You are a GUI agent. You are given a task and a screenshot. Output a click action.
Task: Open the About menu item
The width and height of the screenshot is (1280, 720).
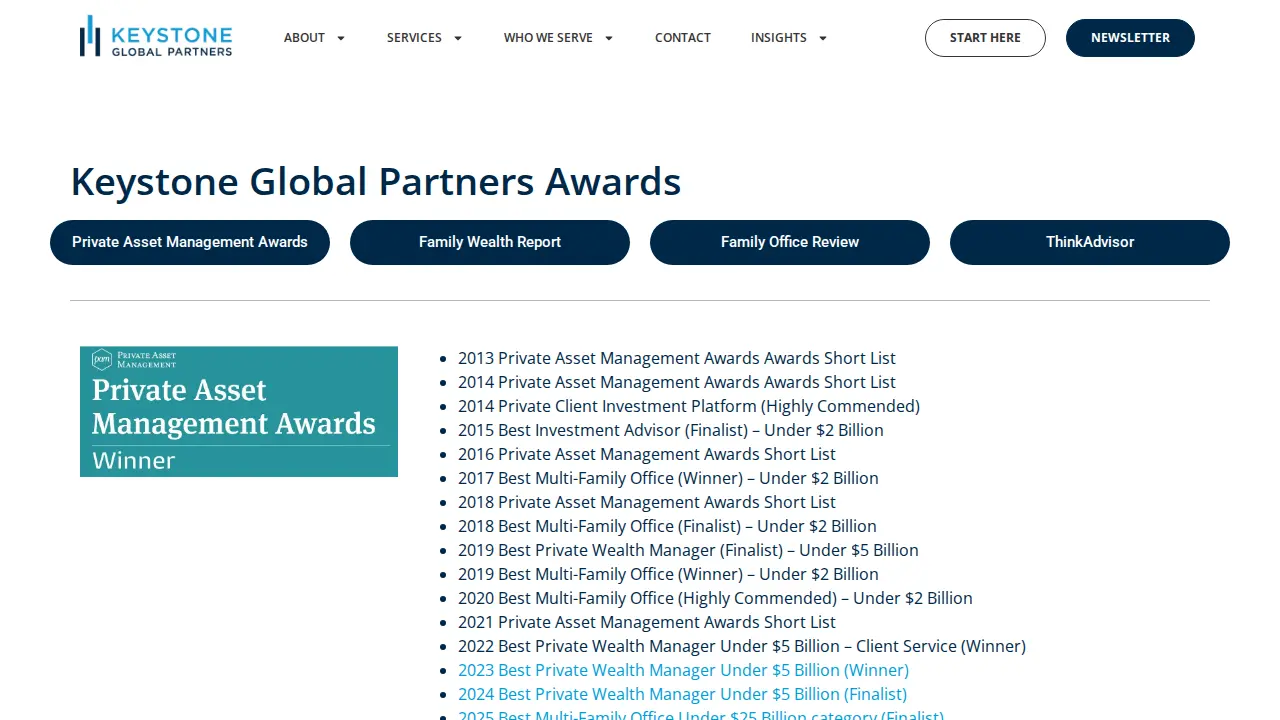(x=304, y=38)
